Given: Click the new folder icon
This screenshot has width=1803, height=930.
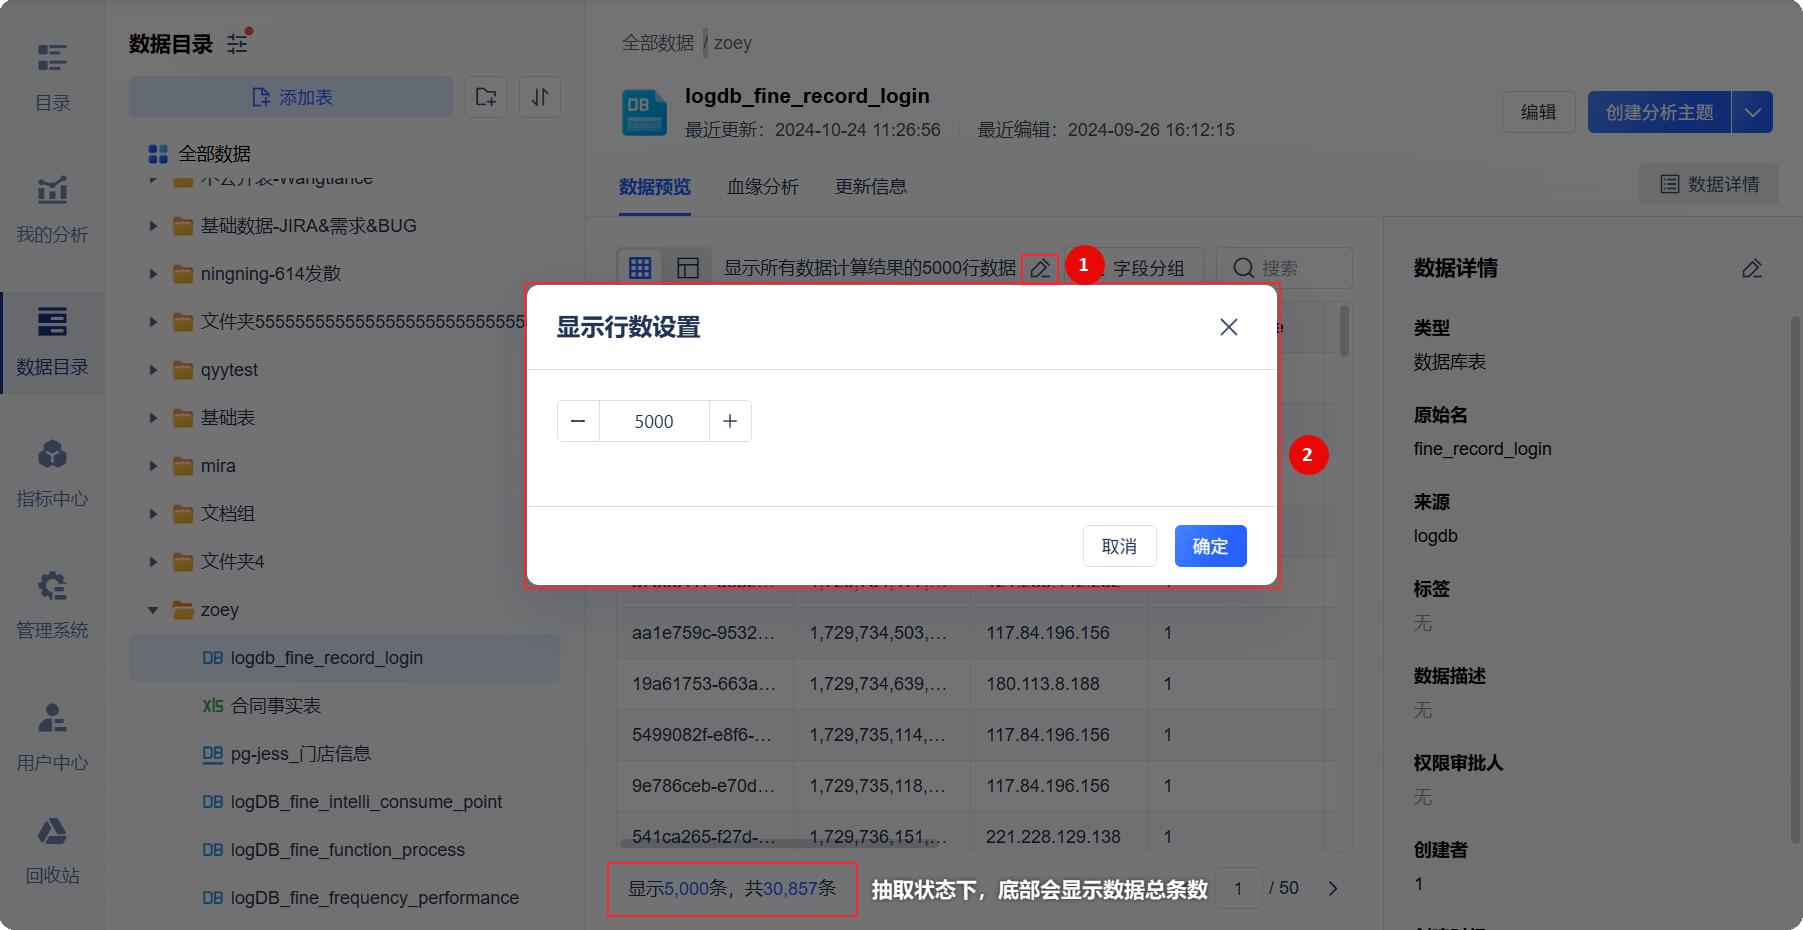Looking at the screenshot, I should tap(486, 97).
